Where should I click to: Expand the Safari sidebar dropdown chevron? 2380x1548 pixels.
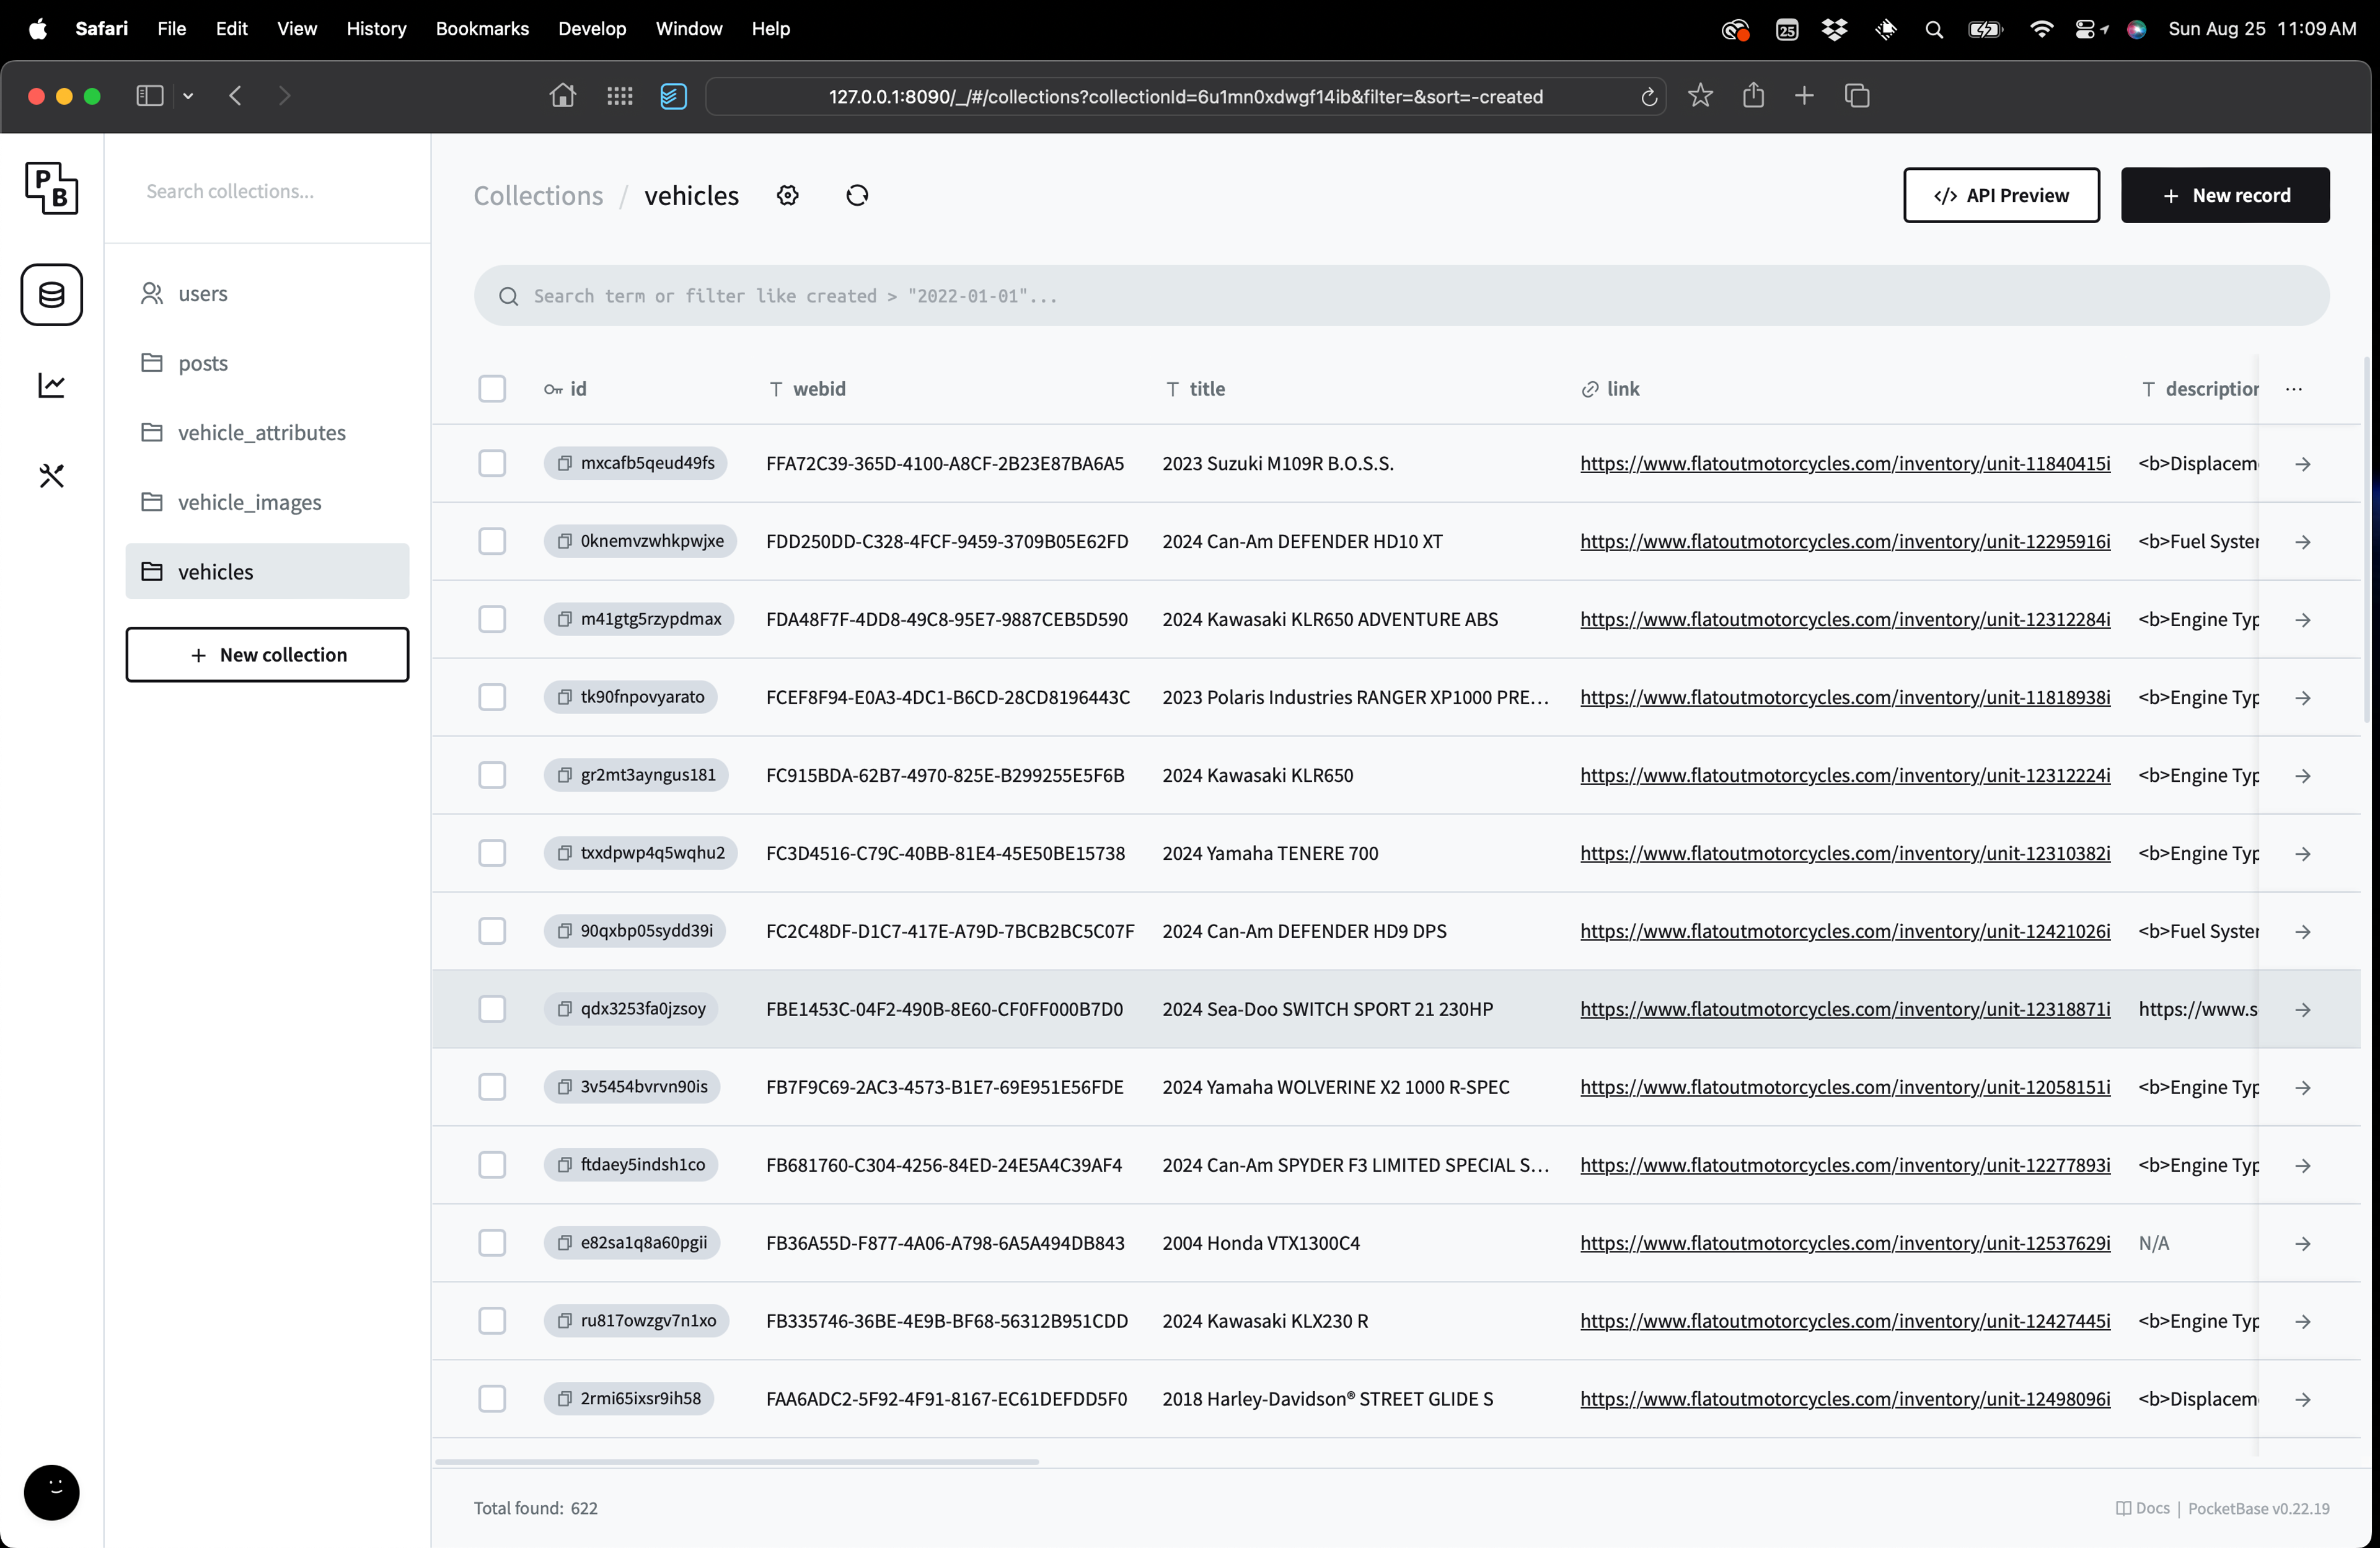(x=188, y=96)
